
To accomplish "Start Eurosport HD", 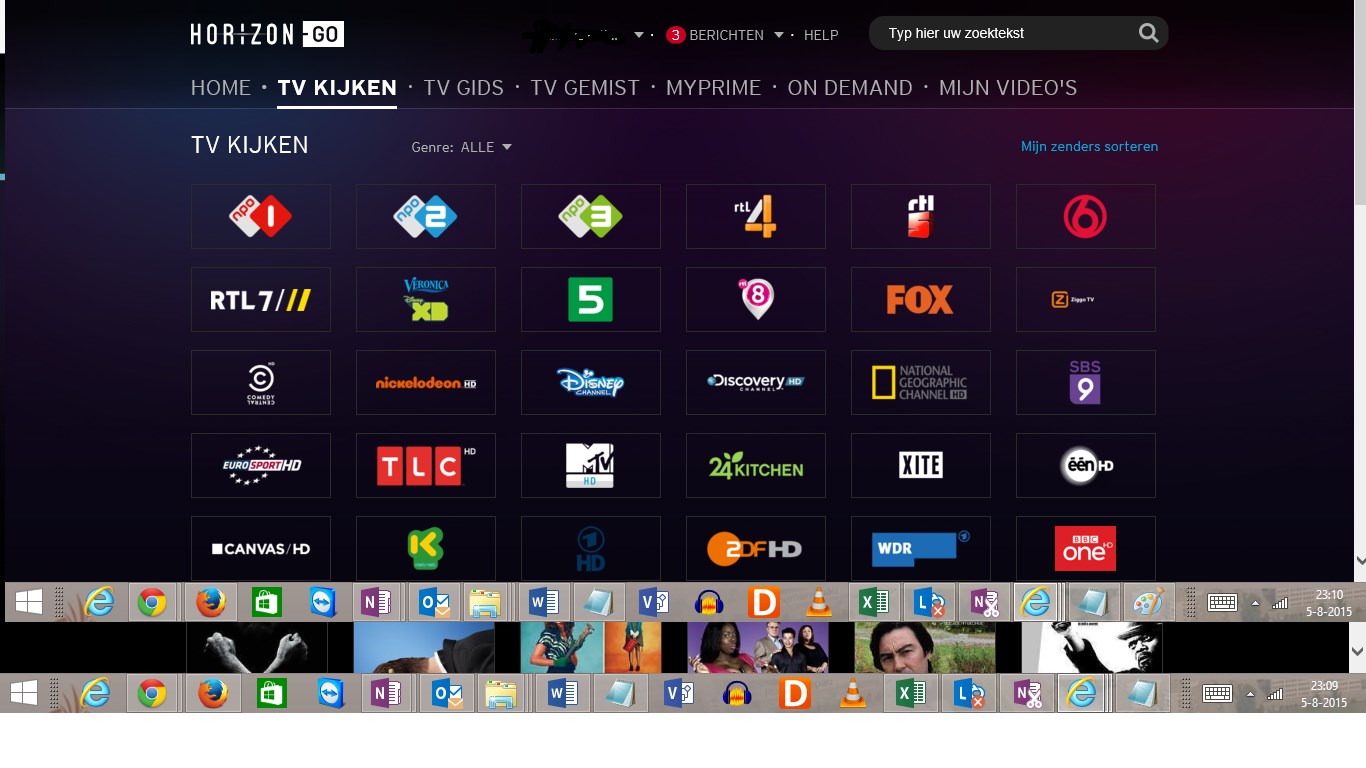I will coord(260,465).
